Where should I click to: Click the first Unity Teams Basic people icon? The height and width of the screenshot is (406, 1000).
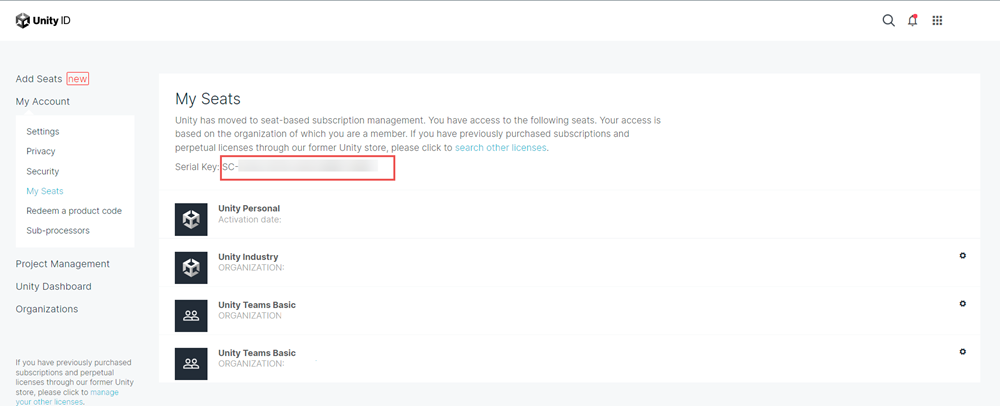coord(191,316)
